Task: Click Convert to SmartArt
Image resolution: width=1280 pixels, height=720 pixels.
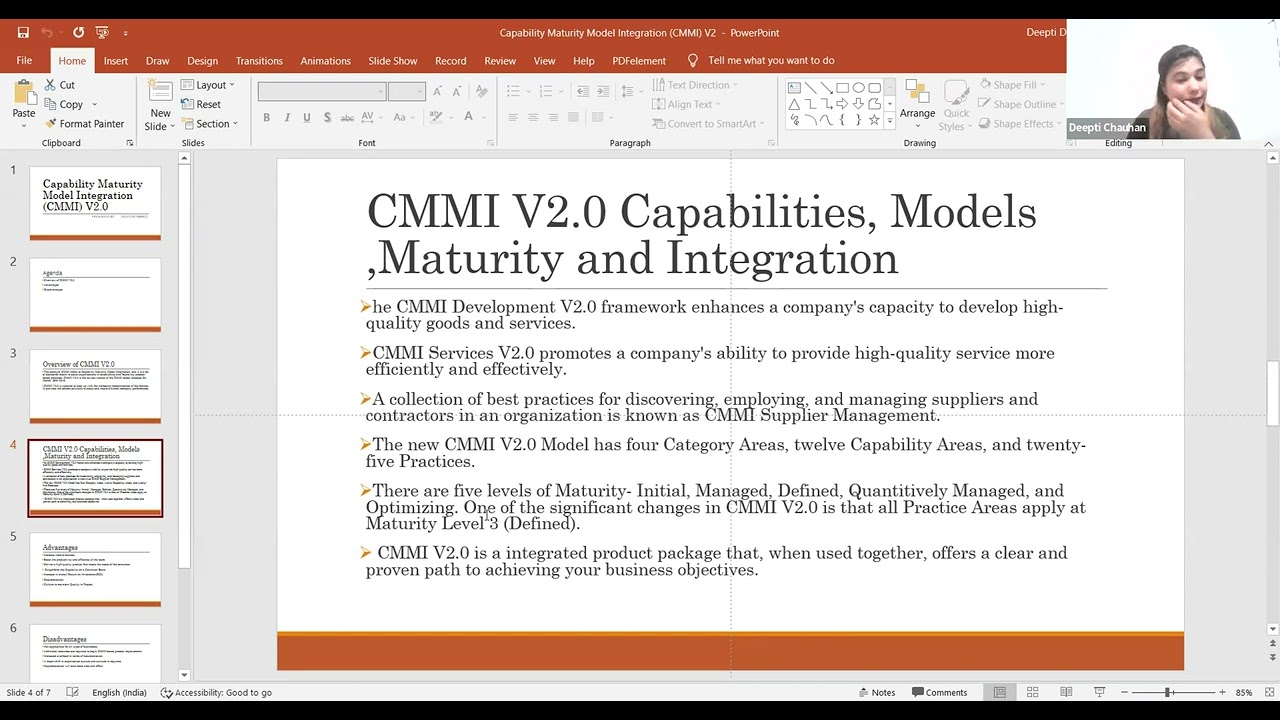Action: click(708, 124)
